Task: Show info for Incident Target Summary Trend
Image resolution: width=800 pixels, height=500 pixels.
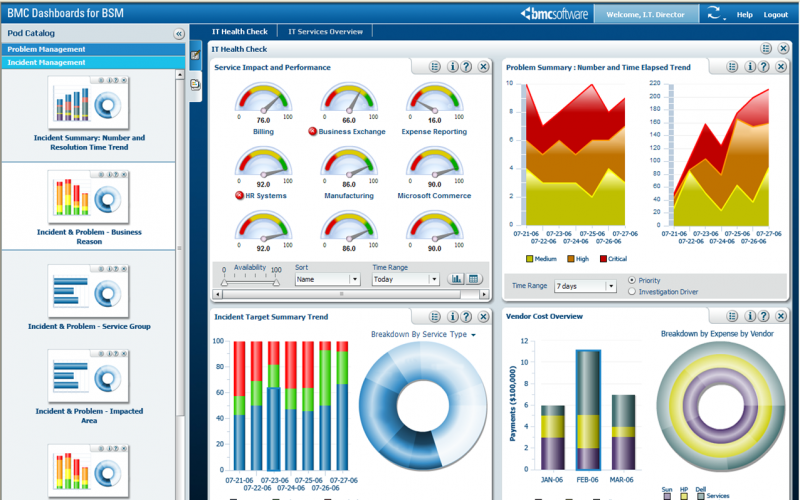Action: 453,316
